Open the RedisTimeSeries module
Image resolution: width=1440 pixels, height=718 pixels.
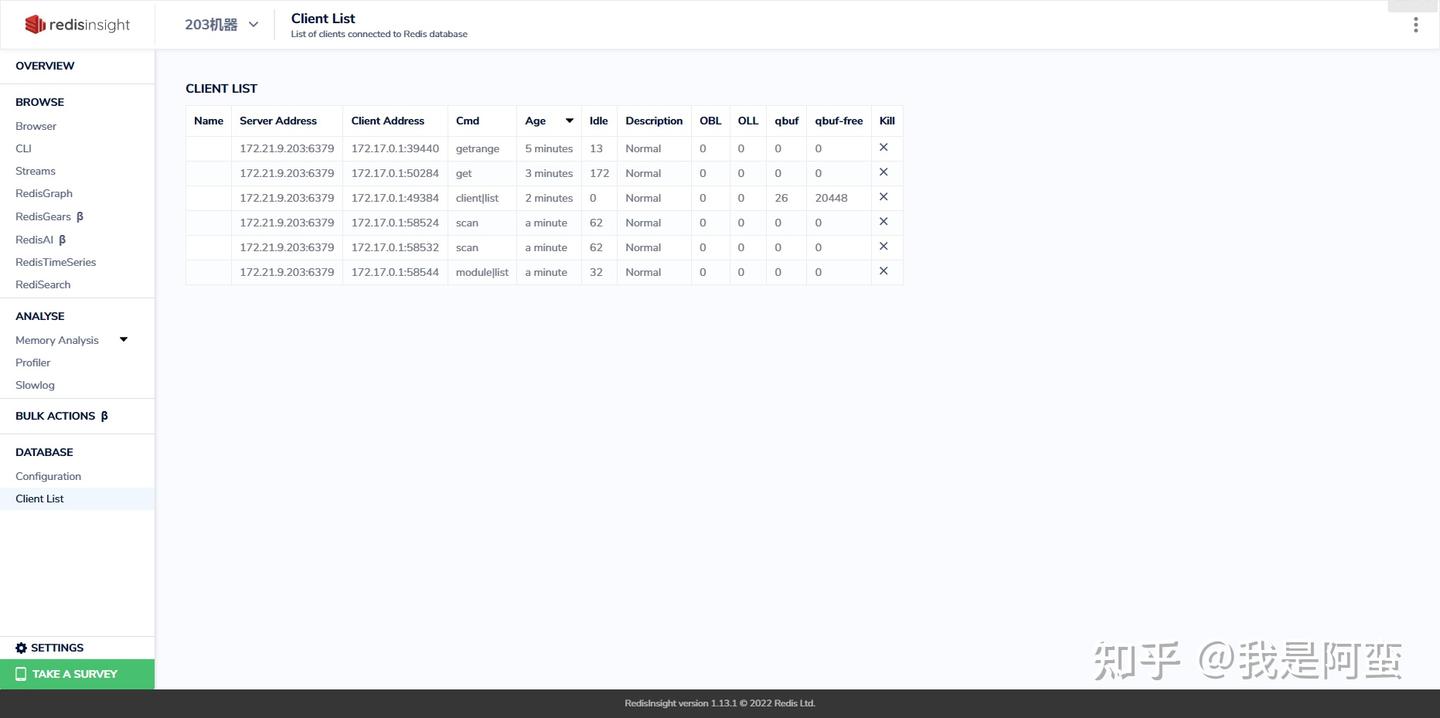tap(55, 261)
